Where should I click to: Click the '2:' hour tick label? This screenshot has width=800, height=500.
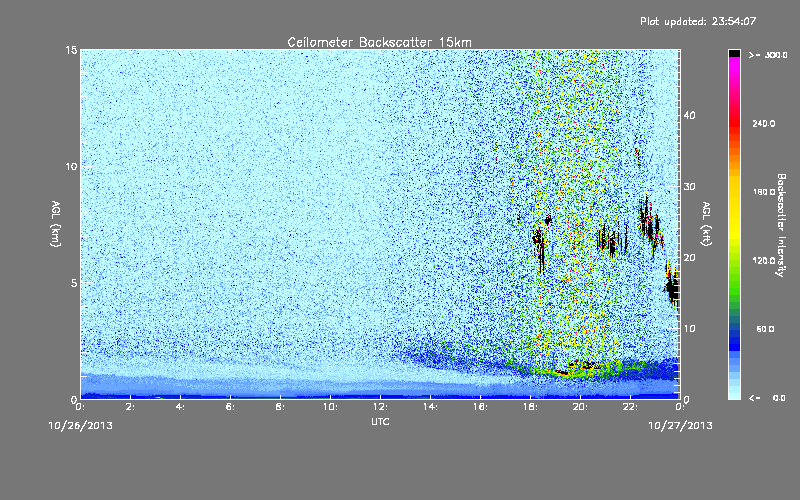tap(131, 407)
